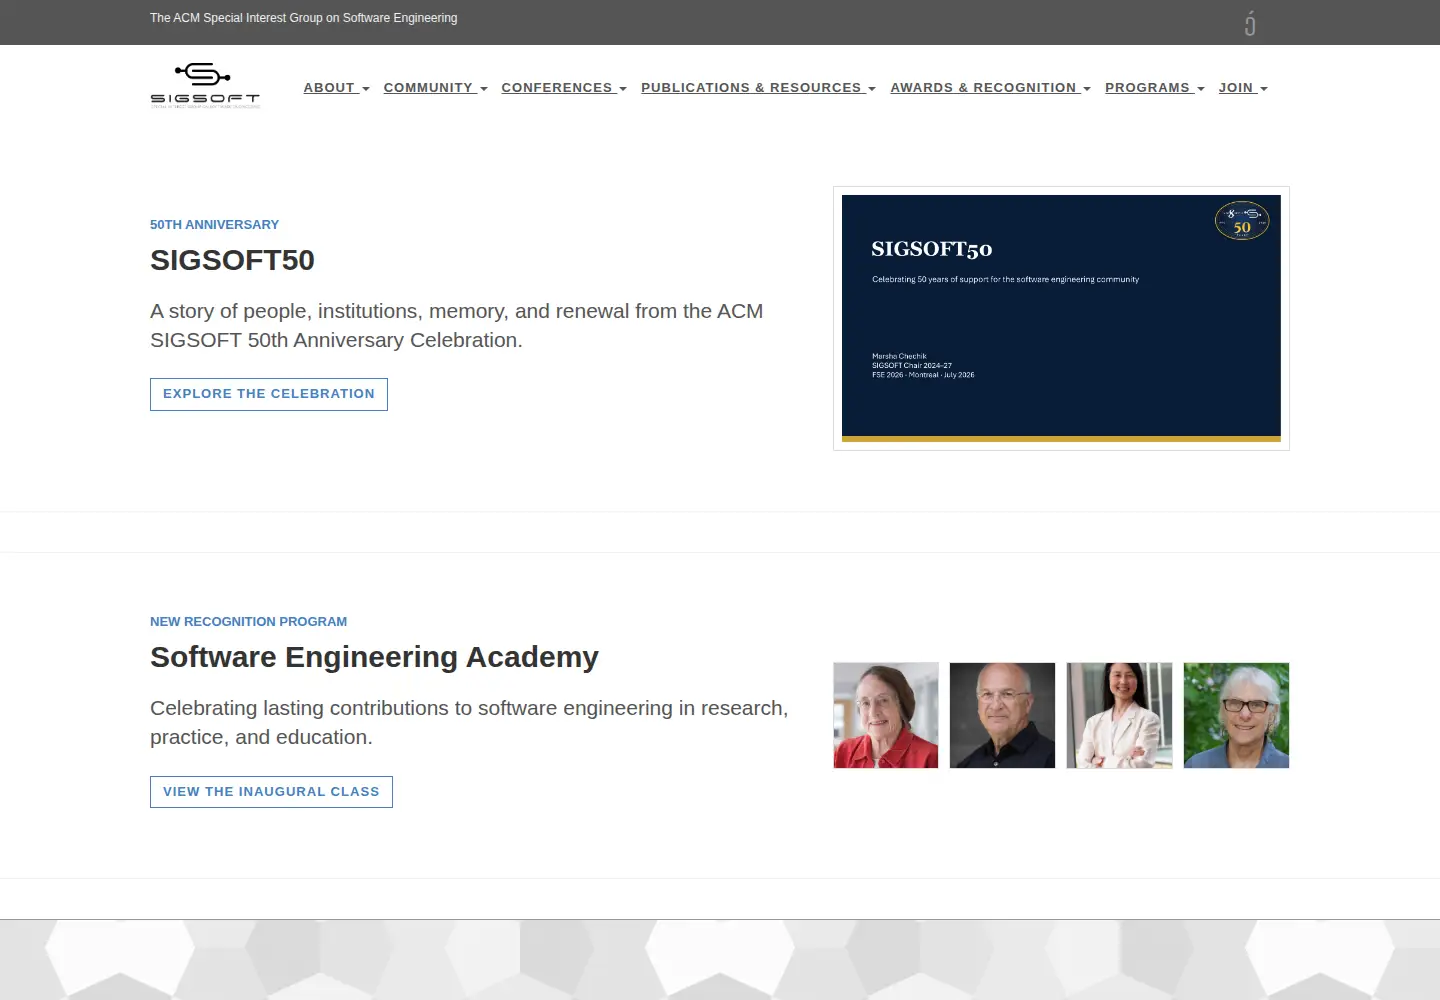Image resolution: width=1440 pixels, height=1000 pixels.
Task: Click the small glyph icon in the dark top bar
Action: [x=1250, y=23]
